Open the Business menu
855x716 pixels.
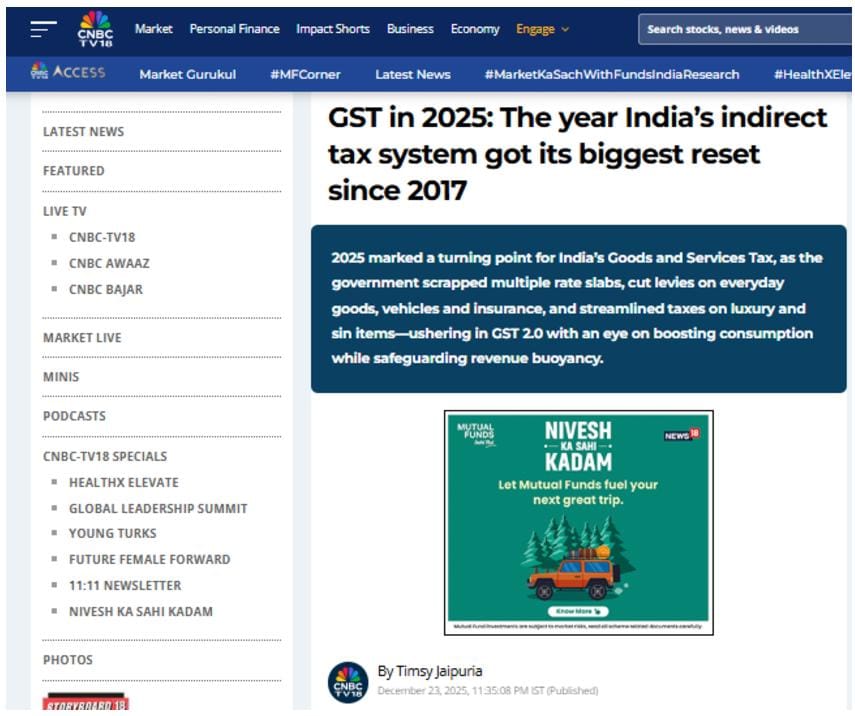tap(410, 29)
